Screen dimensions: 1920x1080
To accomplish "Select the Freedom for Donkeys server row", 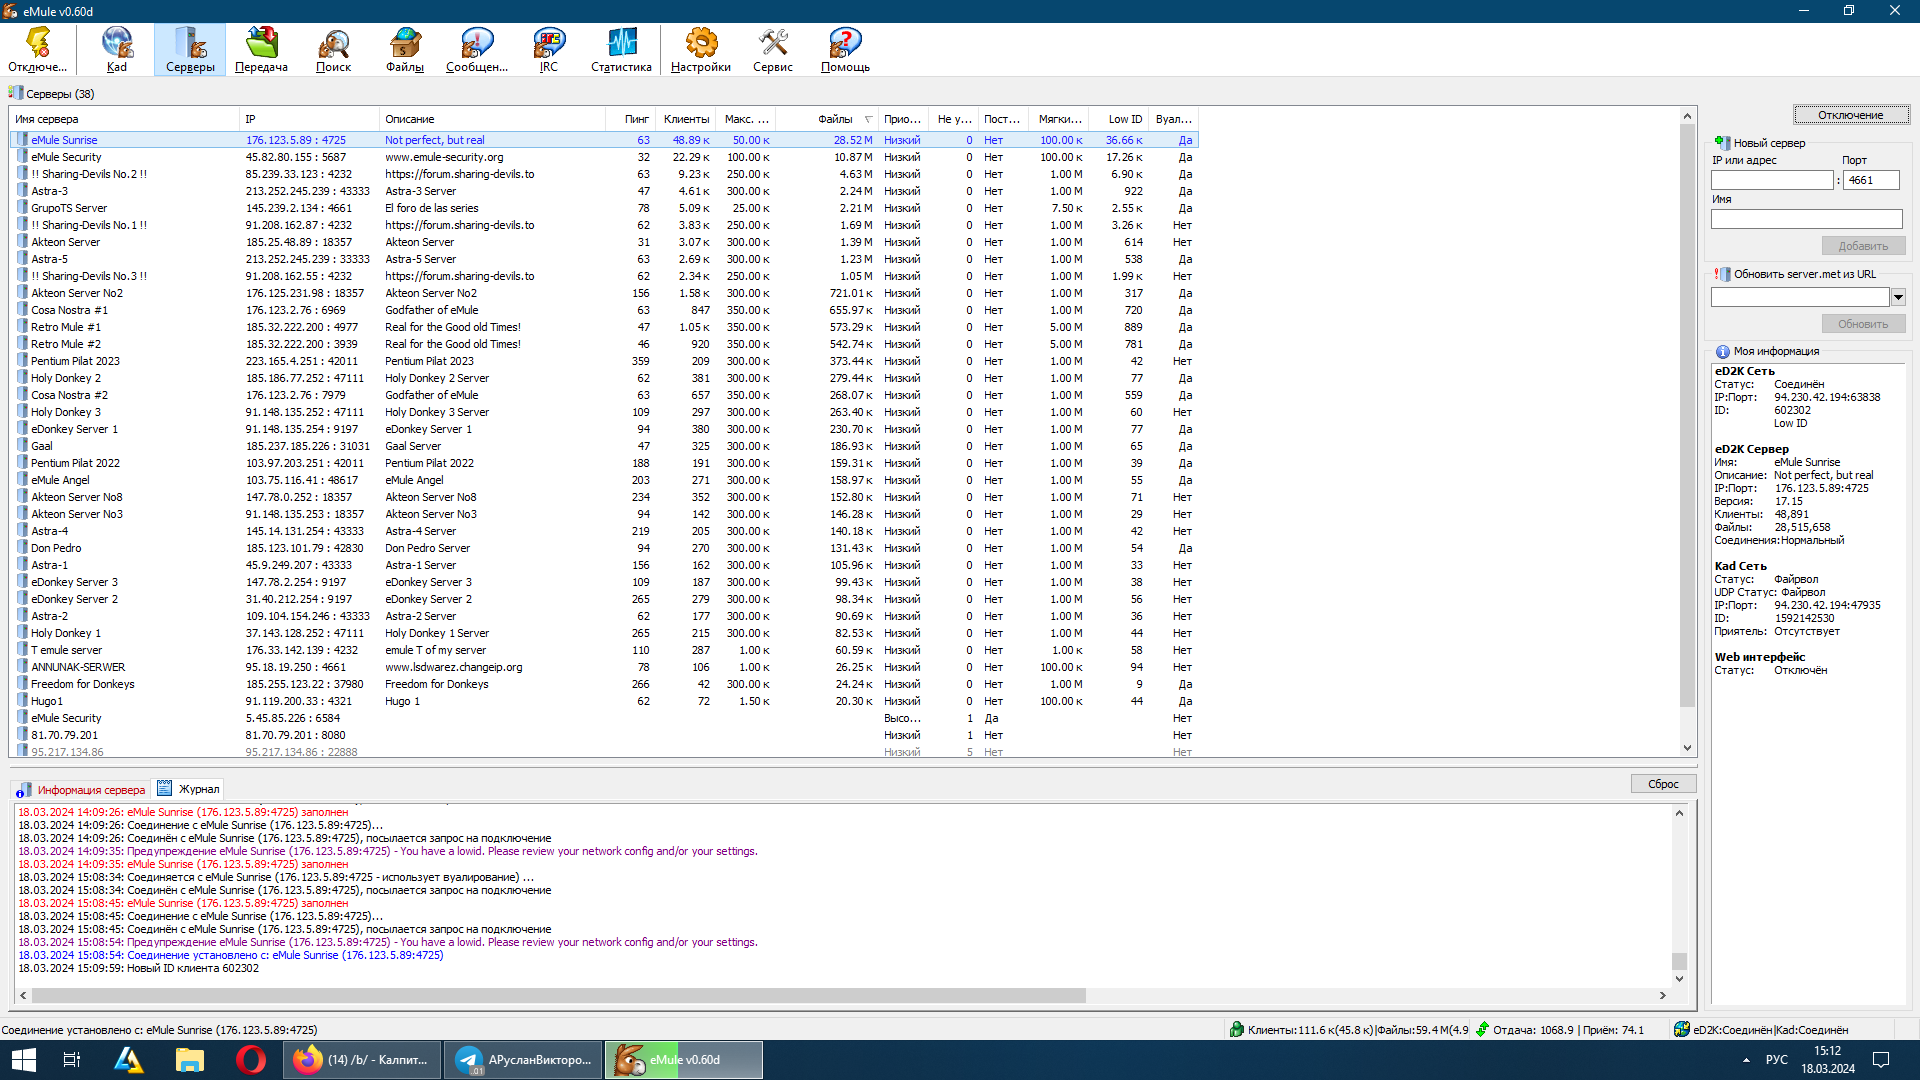I will [604, 684].
